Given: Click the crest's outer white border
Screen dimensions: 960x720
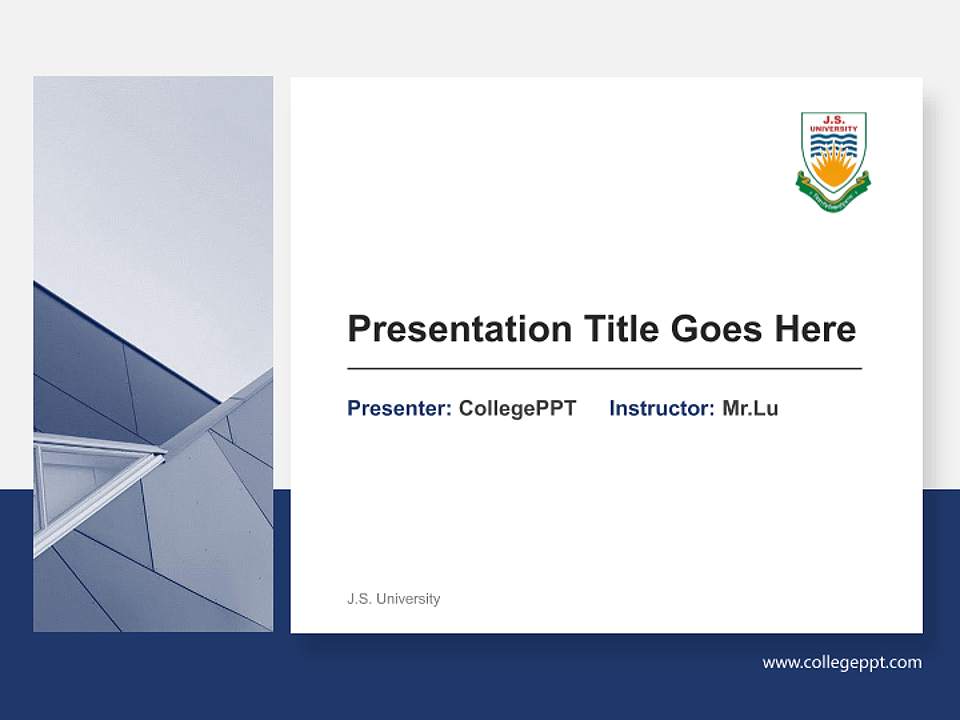Looking at the screenshot, I should (806, 150).
